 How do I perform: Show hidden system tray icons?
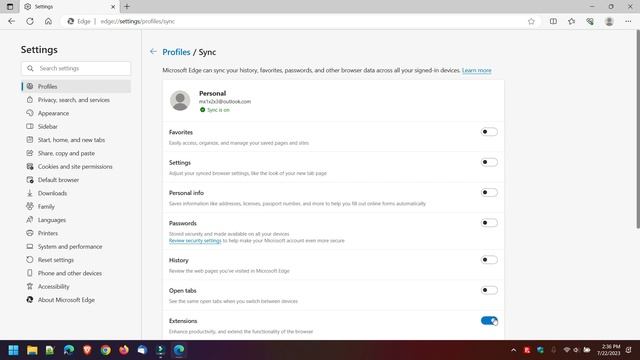click(513, 350)
